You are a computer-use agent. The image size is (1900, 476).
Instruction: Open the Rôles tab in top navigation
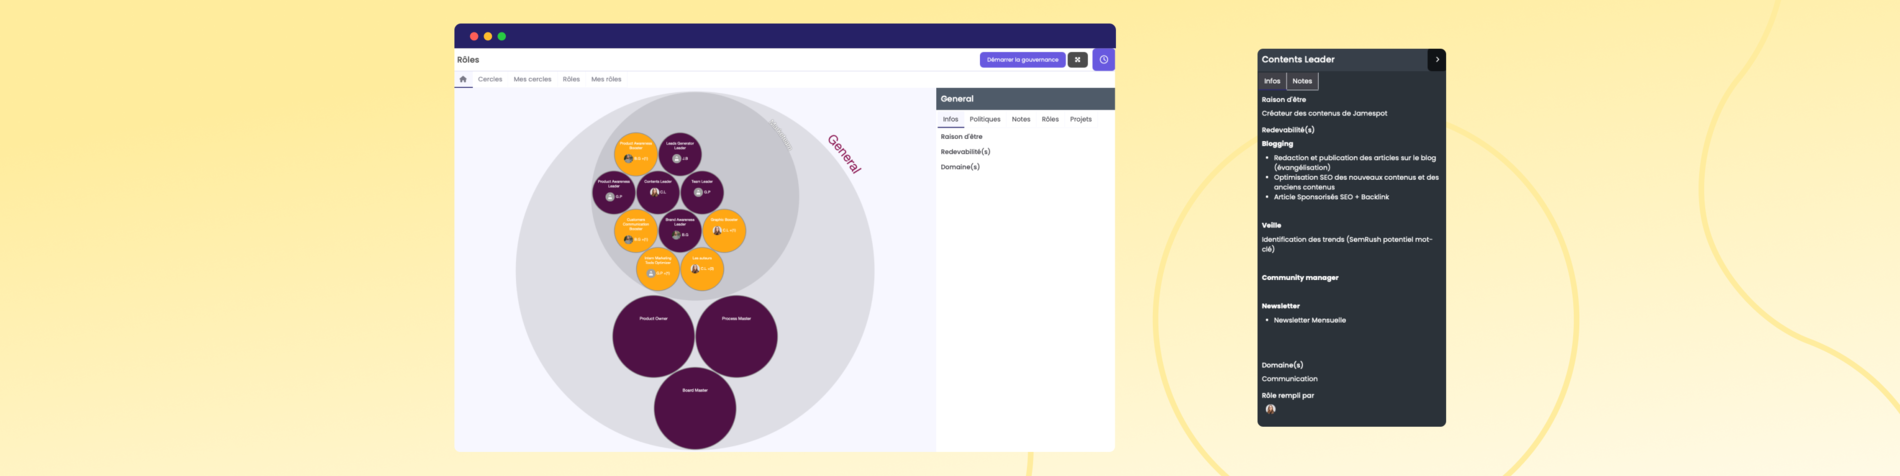[571, 79]
